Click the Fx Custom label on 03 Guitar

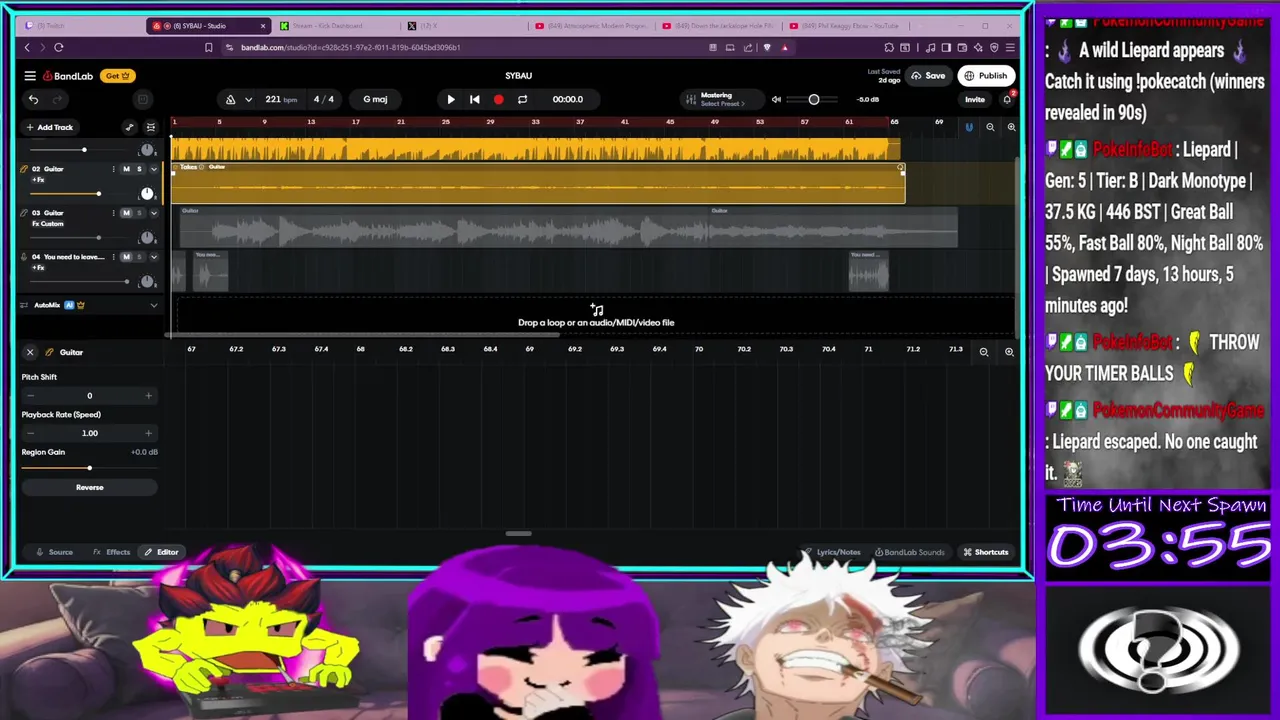pos(48,224)
